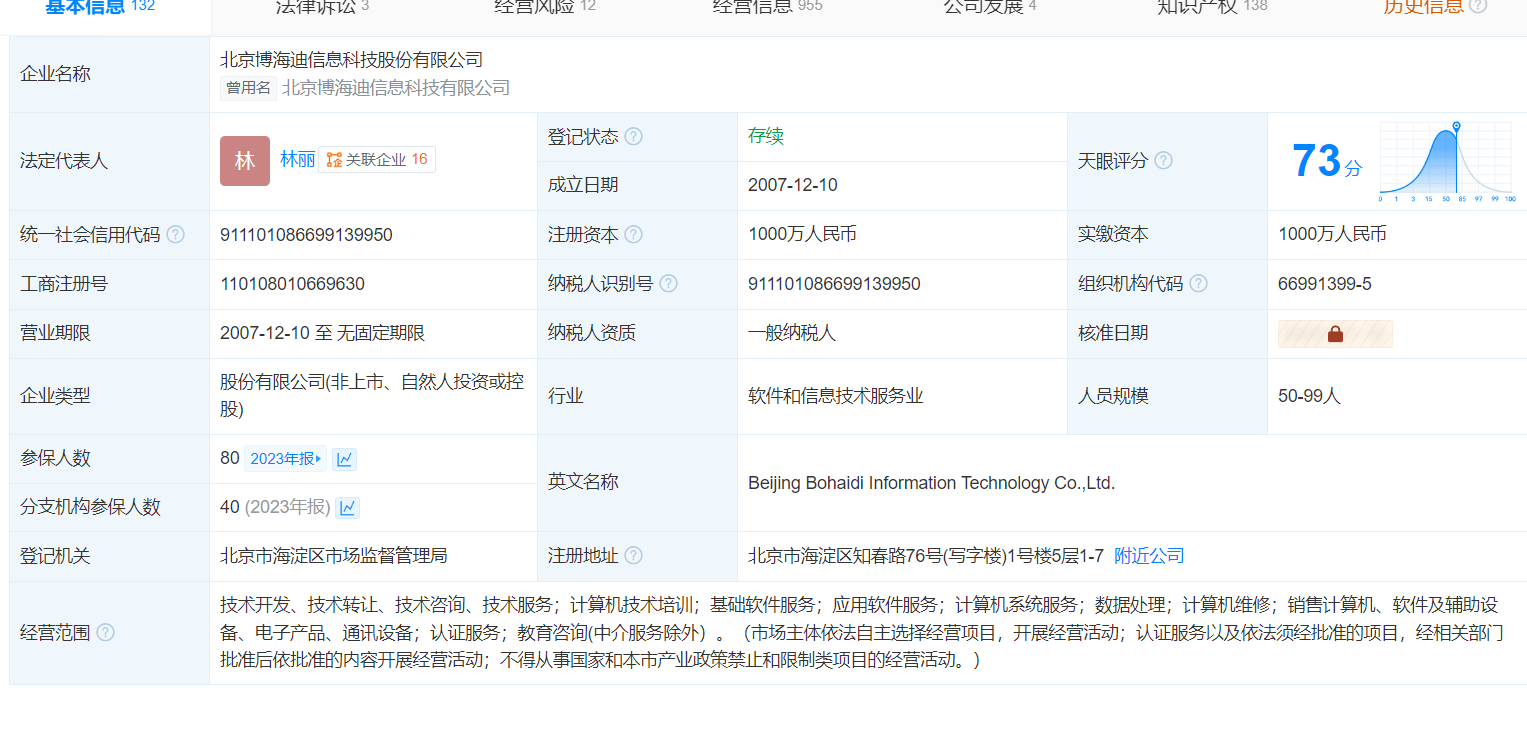Click help icon beside 纳税人识别号
This screenshot has height=740, width=1527.
pyautogui.click(x=668, y=284)
